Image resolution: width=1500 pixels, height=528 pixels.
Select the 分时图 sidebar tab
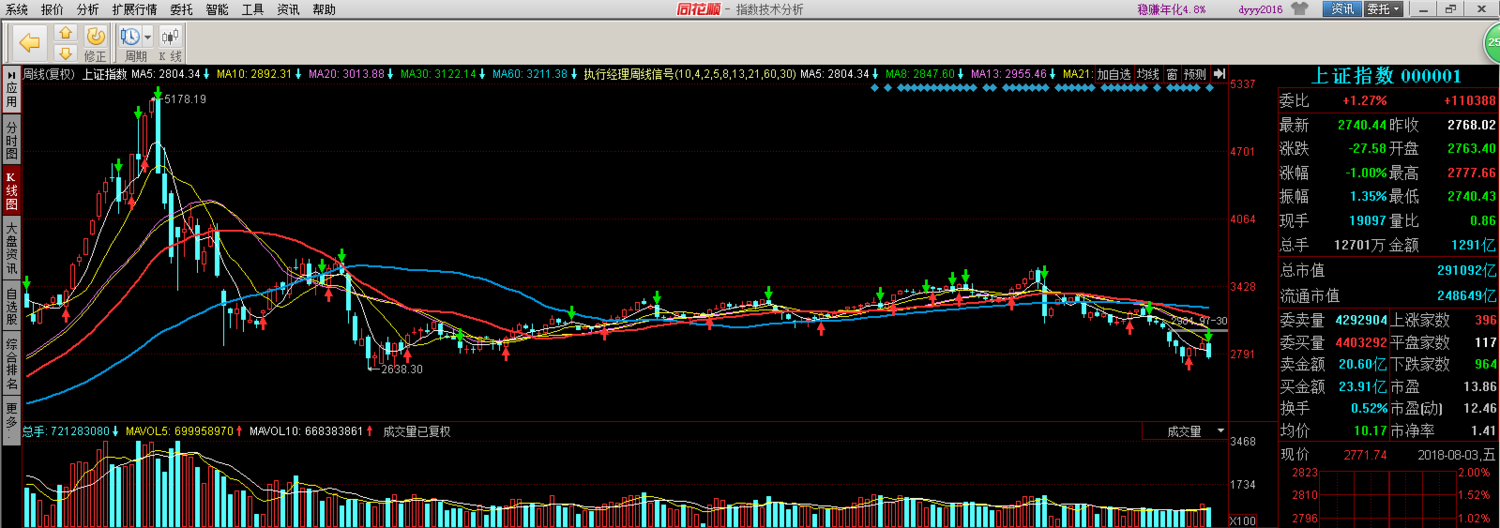tap(12, 141)
